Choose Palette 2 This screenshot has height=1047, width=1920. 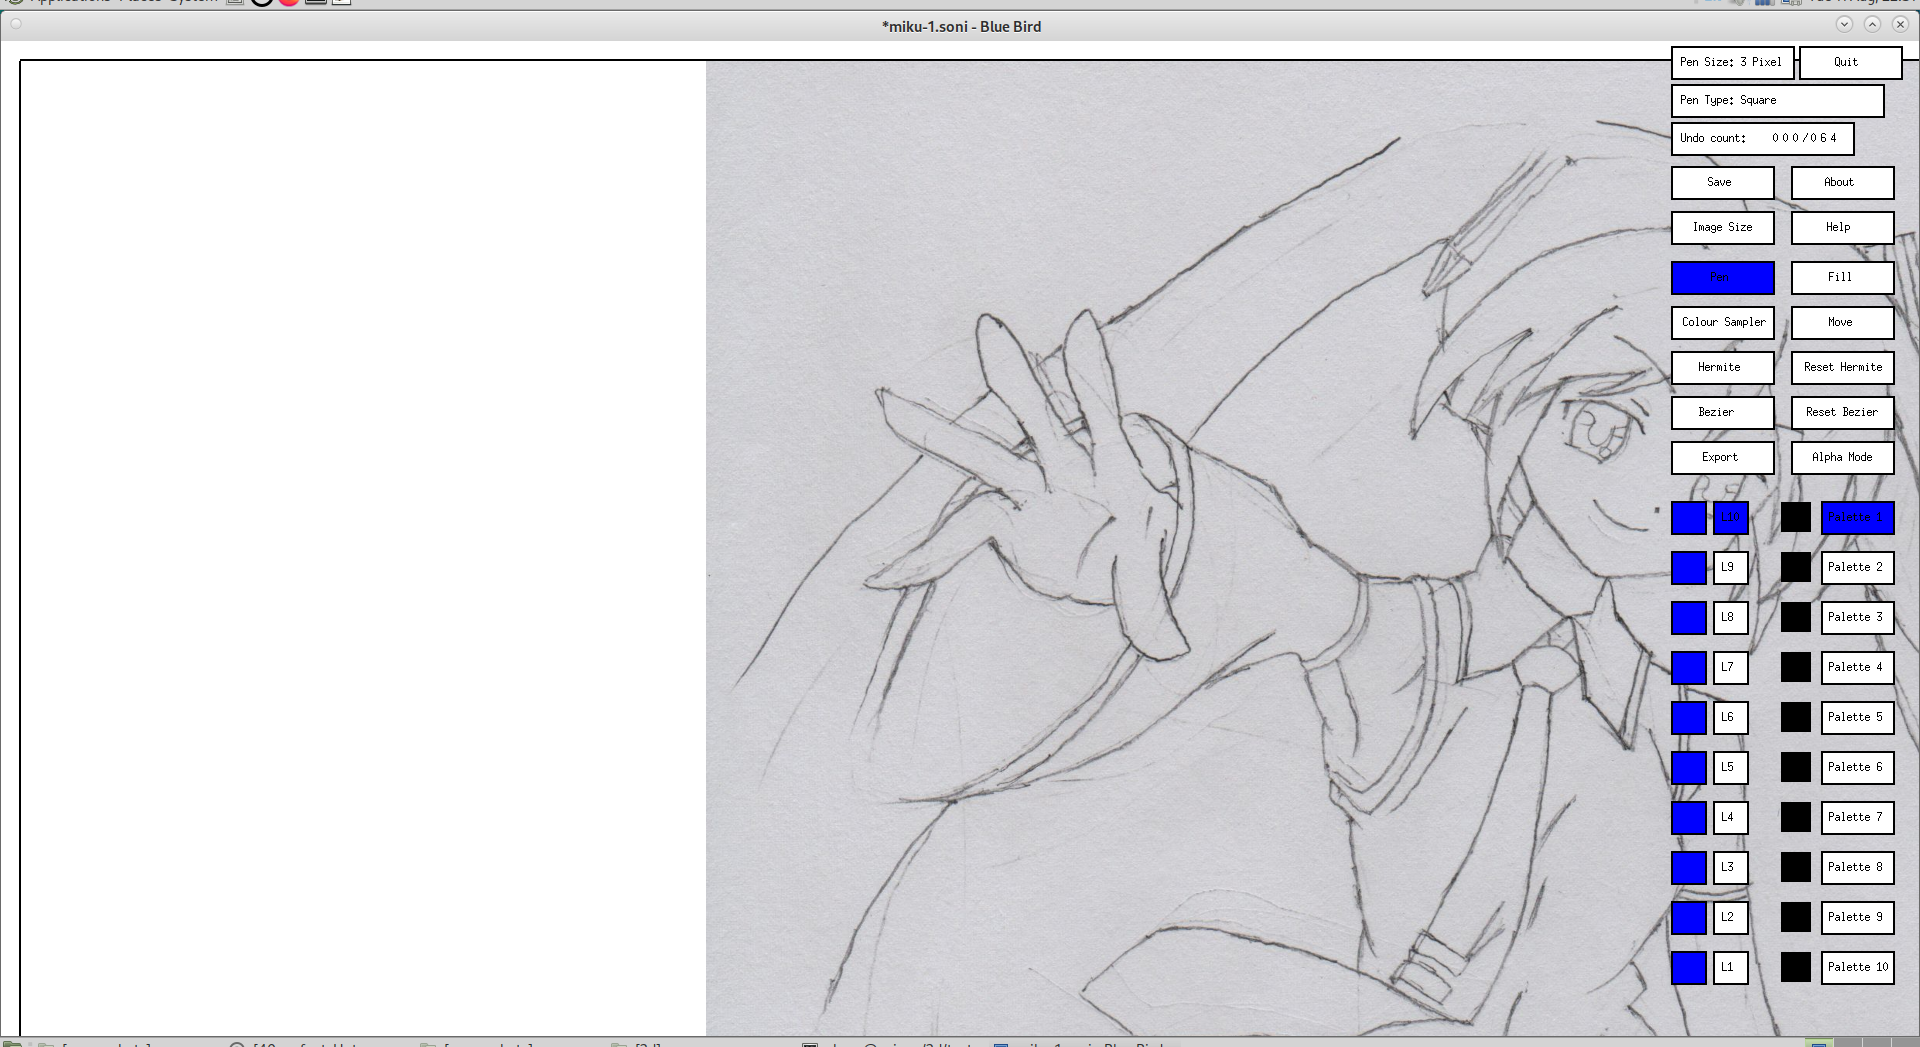click(x=1857, y=568)
